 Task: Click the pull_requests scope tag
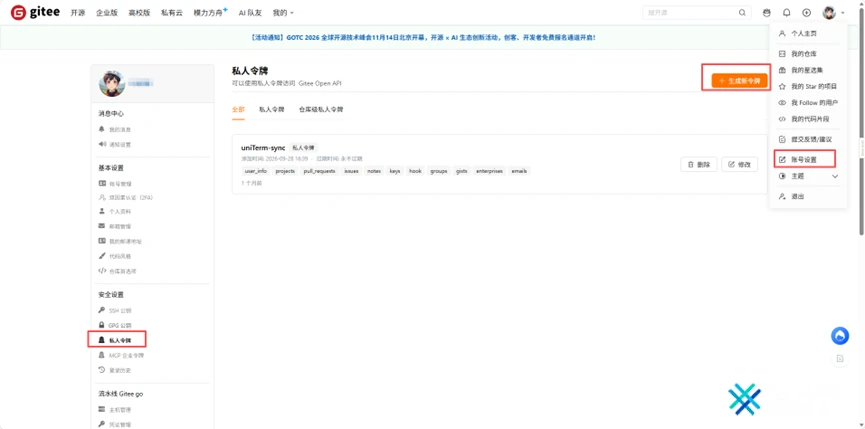pyautogui.click(x=319, y=171)
